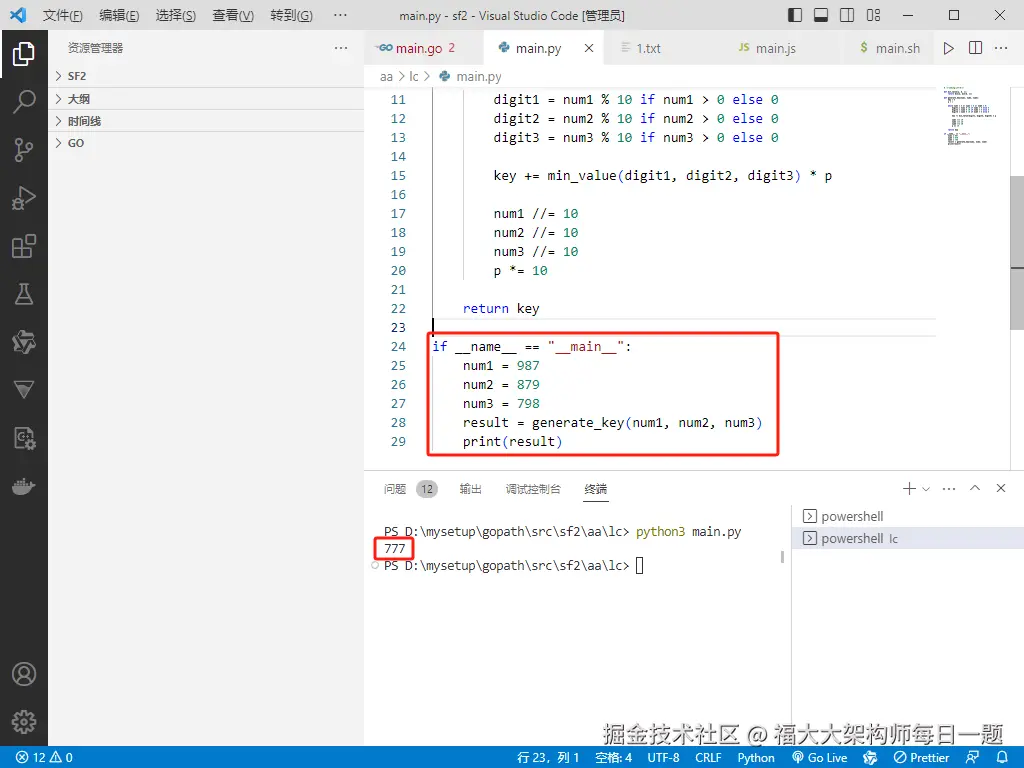This screenshot has height=768, width=1024.
Task: Toggle primary side bar layout icon
Action: click(x=795, y=15)
